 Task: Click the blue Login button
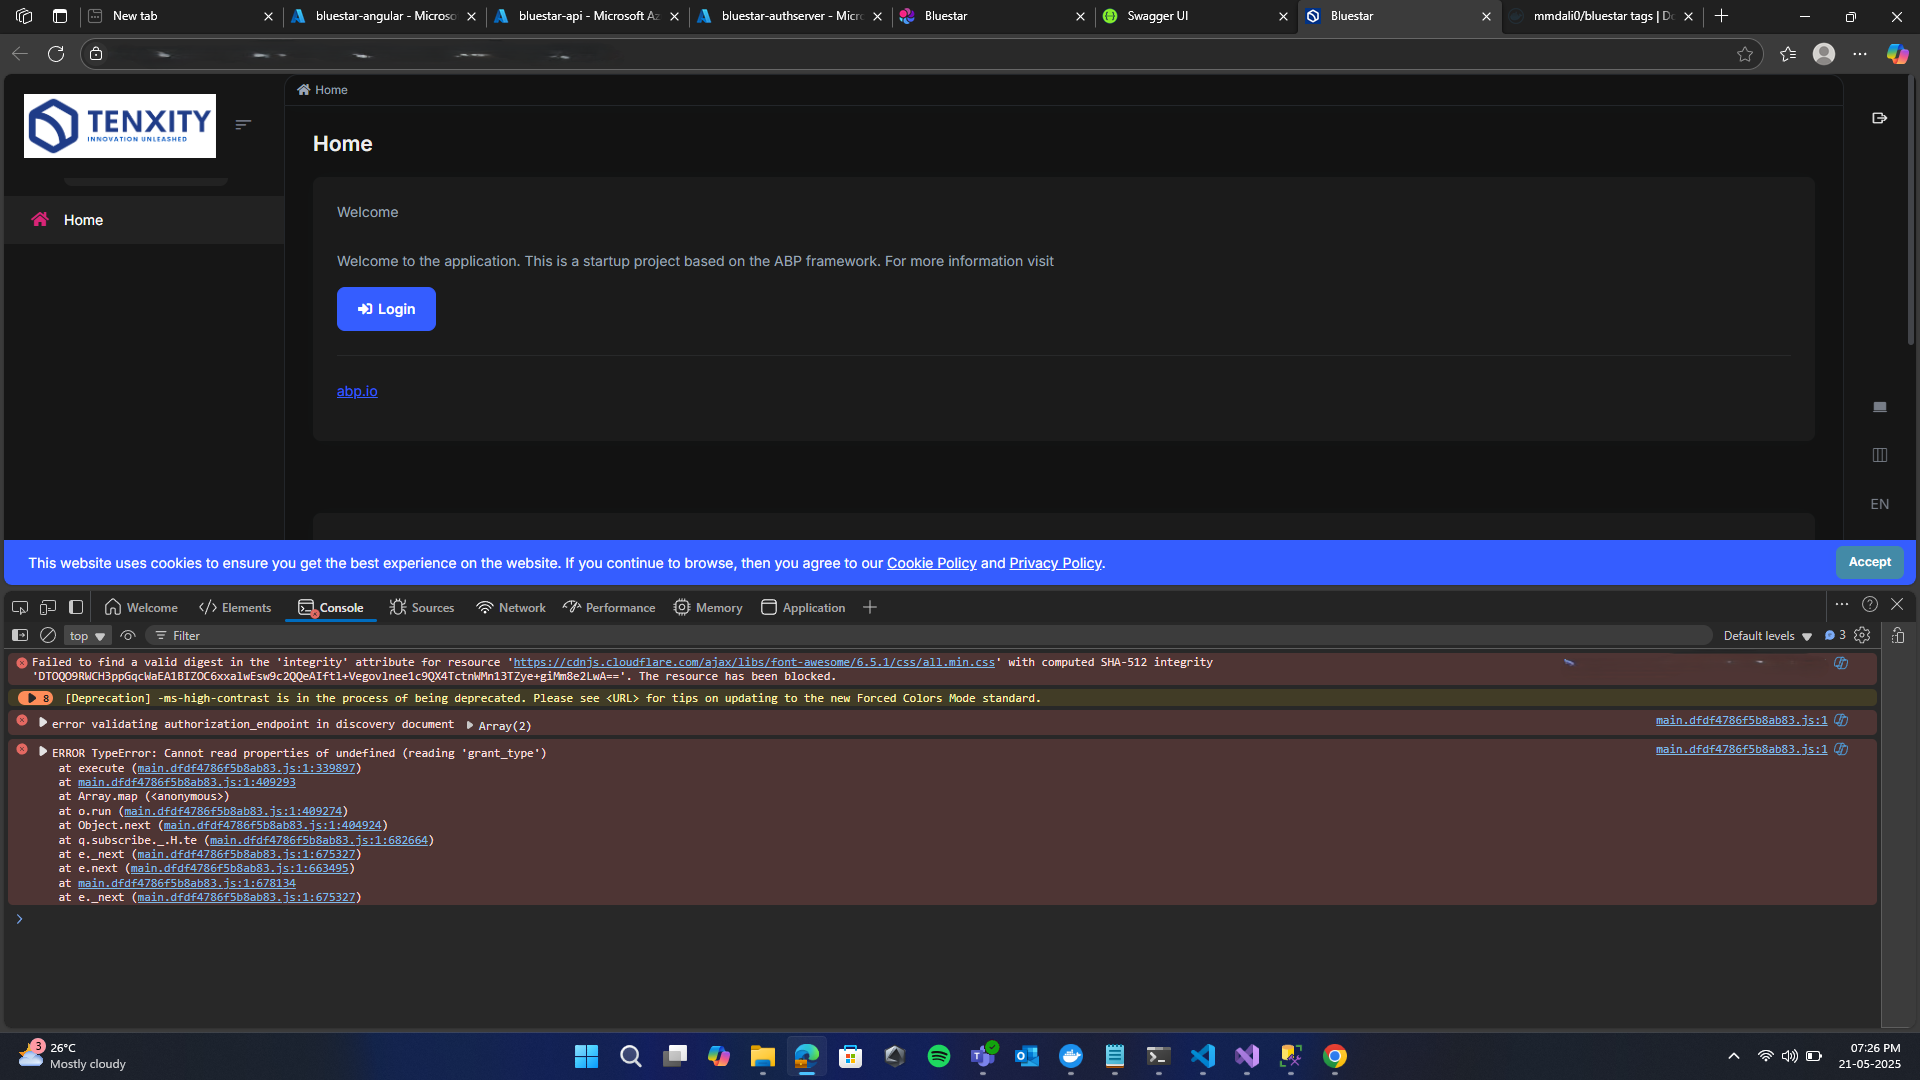click(x=386, y=309)
